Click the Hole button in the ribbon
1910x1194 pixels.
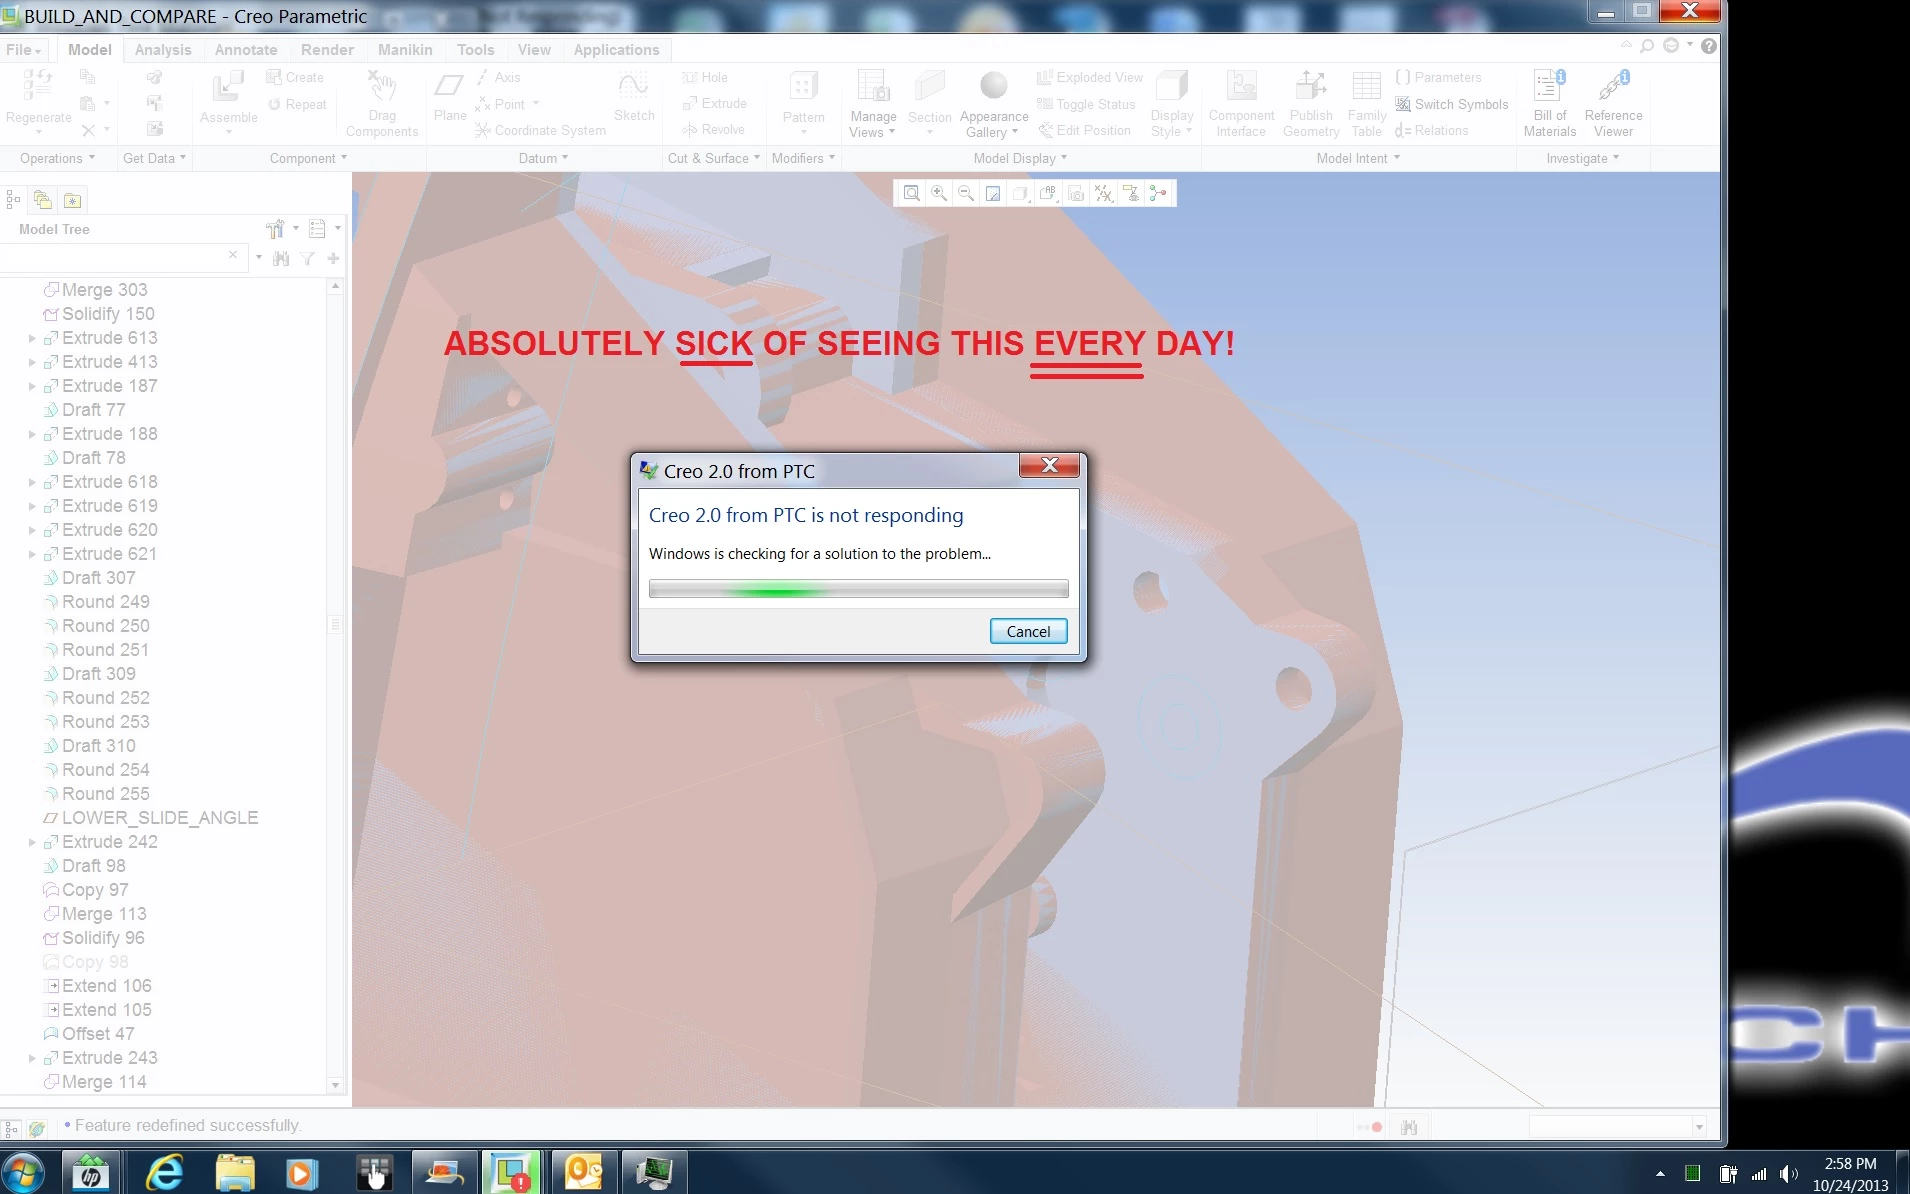tap(705, 77)
